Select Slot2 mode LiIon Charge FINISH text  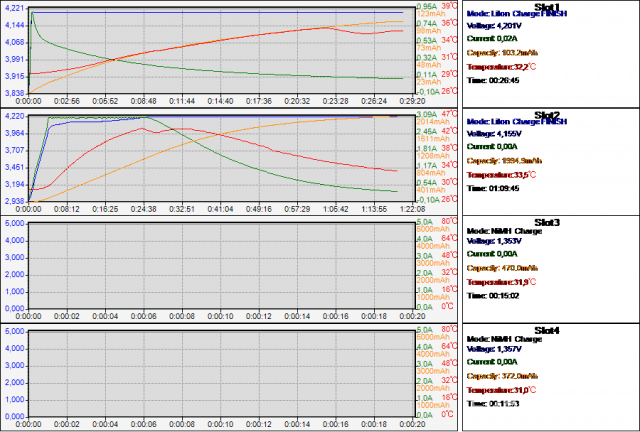[517, 122]
